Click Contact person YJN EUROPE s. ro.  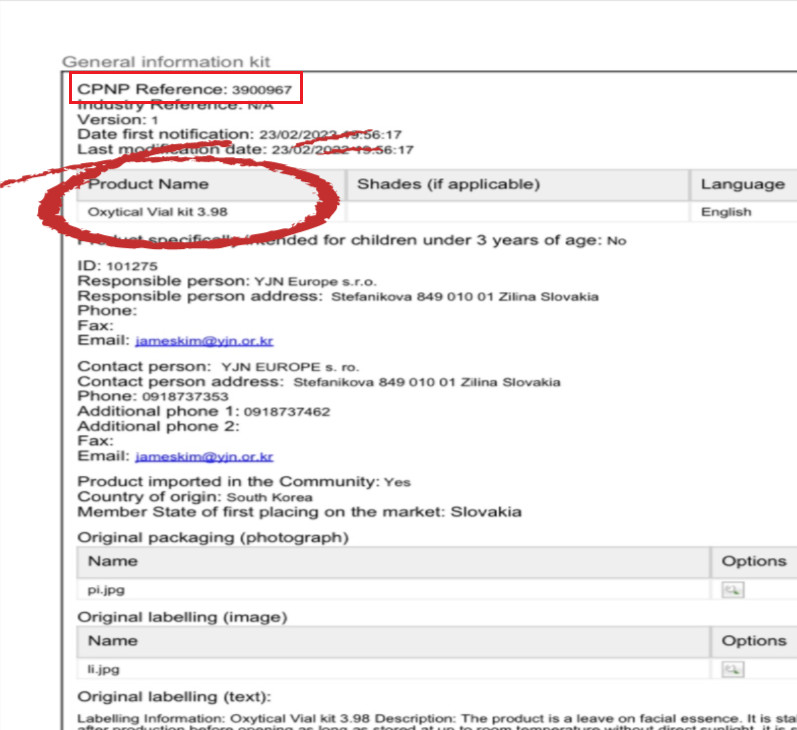click(x=219, y=367)
